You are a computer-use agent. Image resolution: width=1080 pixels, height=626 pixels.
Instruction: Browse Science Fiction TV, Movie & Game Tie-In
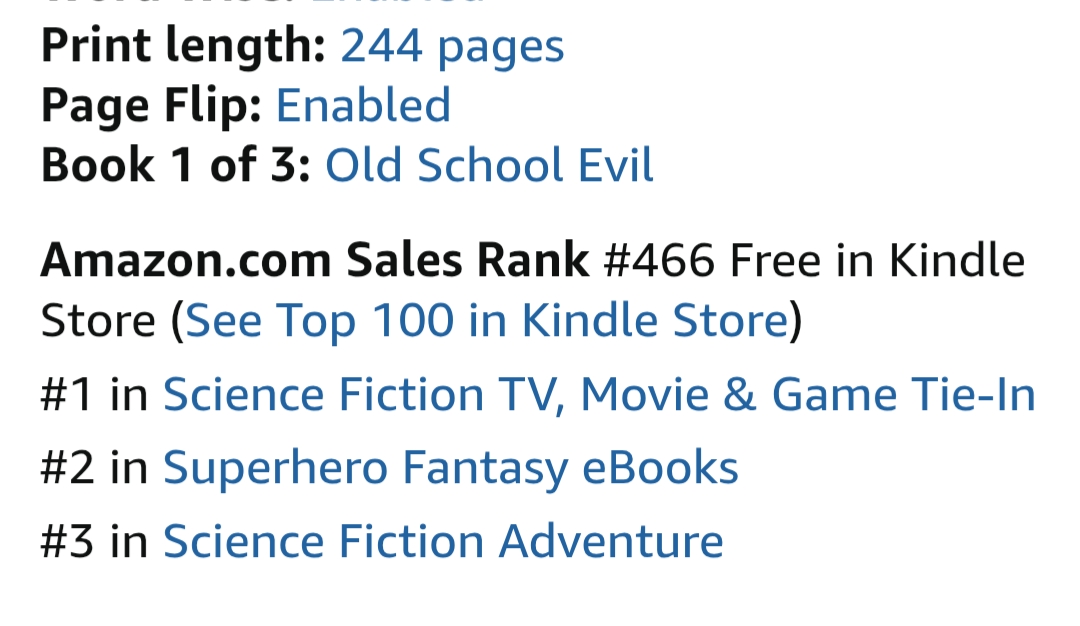click(x=599, y=395)
